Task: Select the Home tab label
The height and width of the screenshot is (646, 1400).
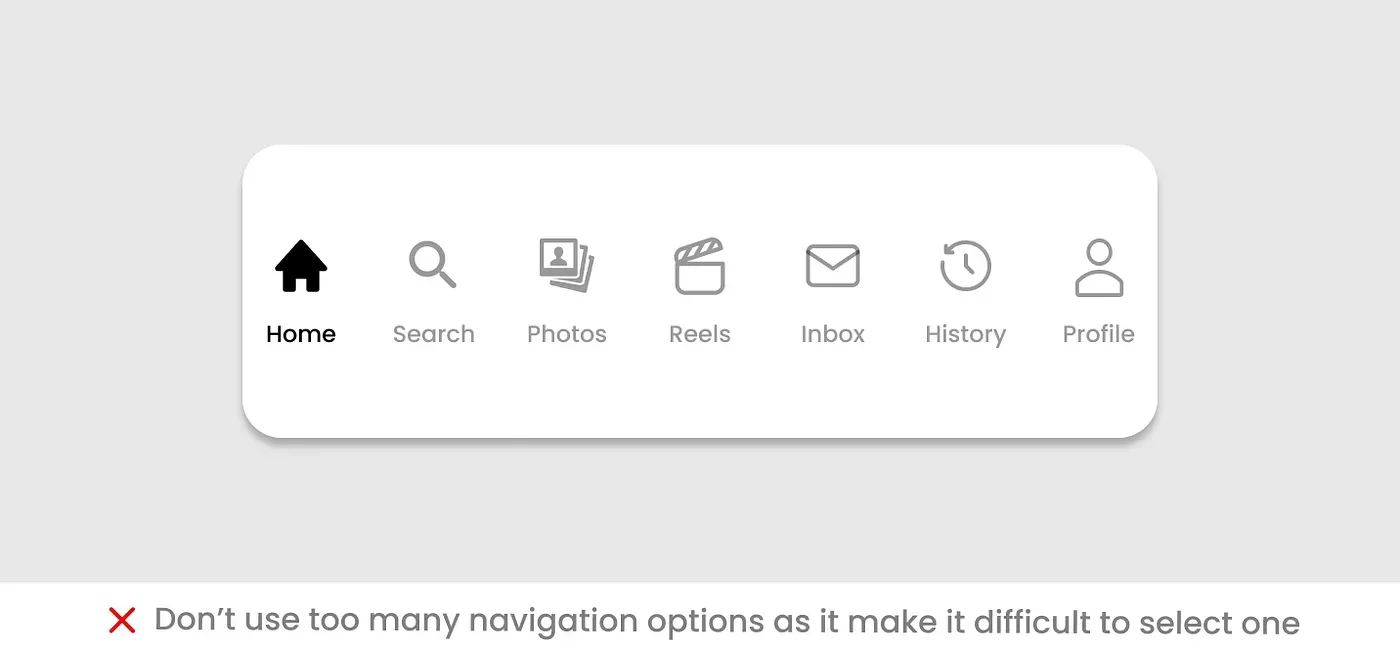Action: [x=301, y=334]
